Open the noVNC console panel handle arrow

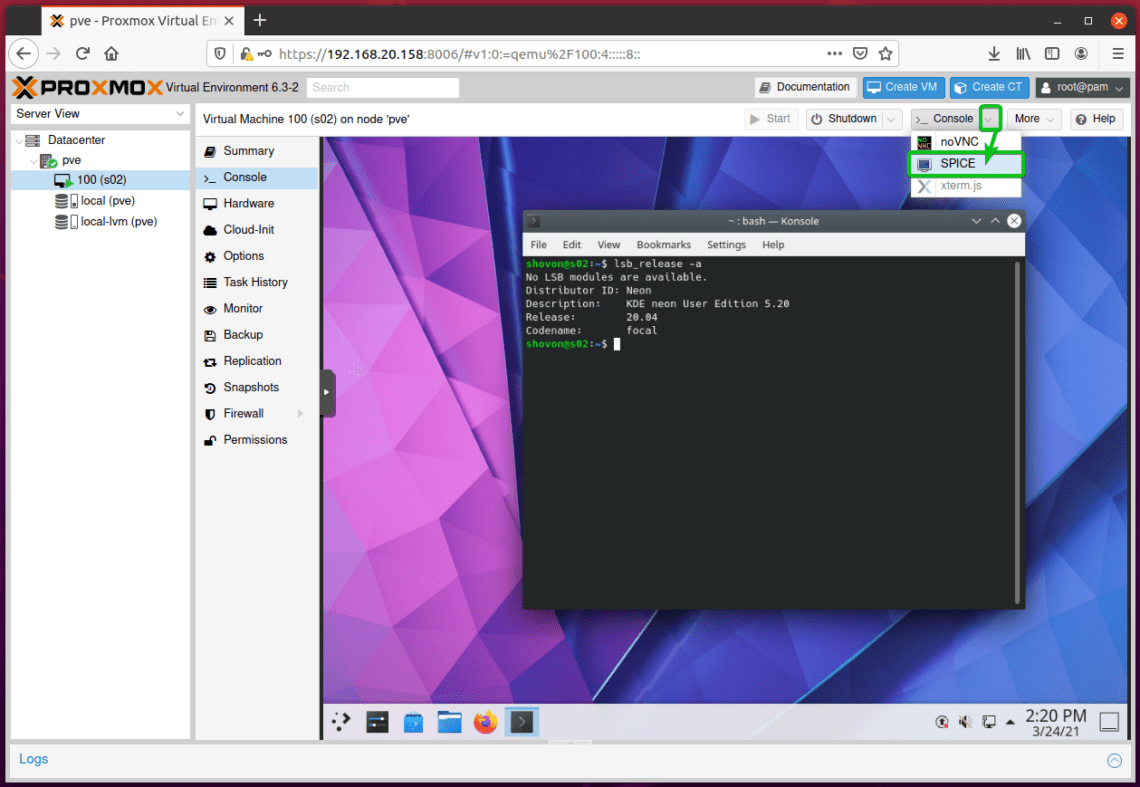(327, 392)
